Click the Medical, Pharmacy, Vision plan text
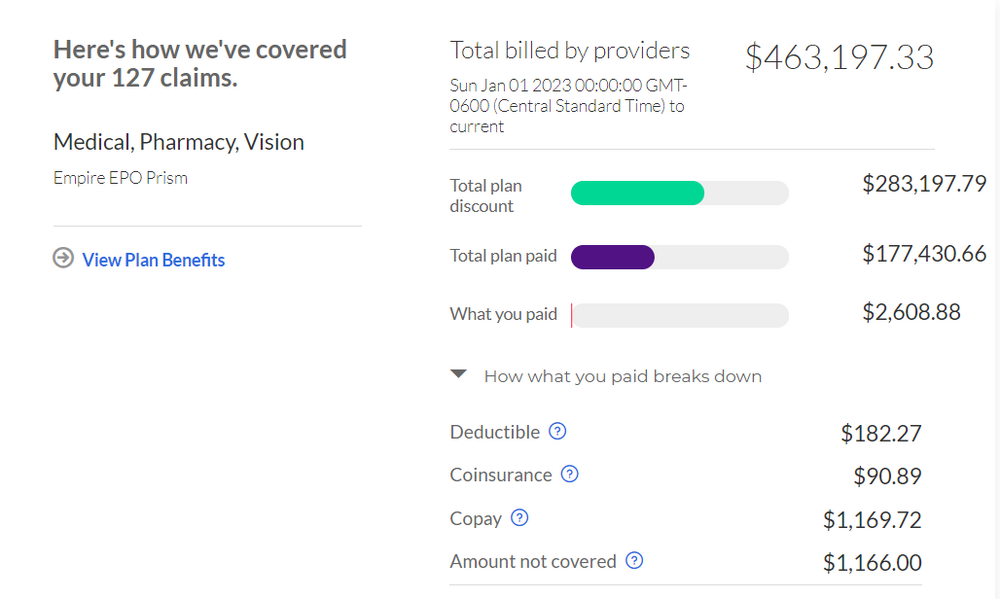Image resolution: width=1000 pixels, height=599 pixels. click(178, 142)
